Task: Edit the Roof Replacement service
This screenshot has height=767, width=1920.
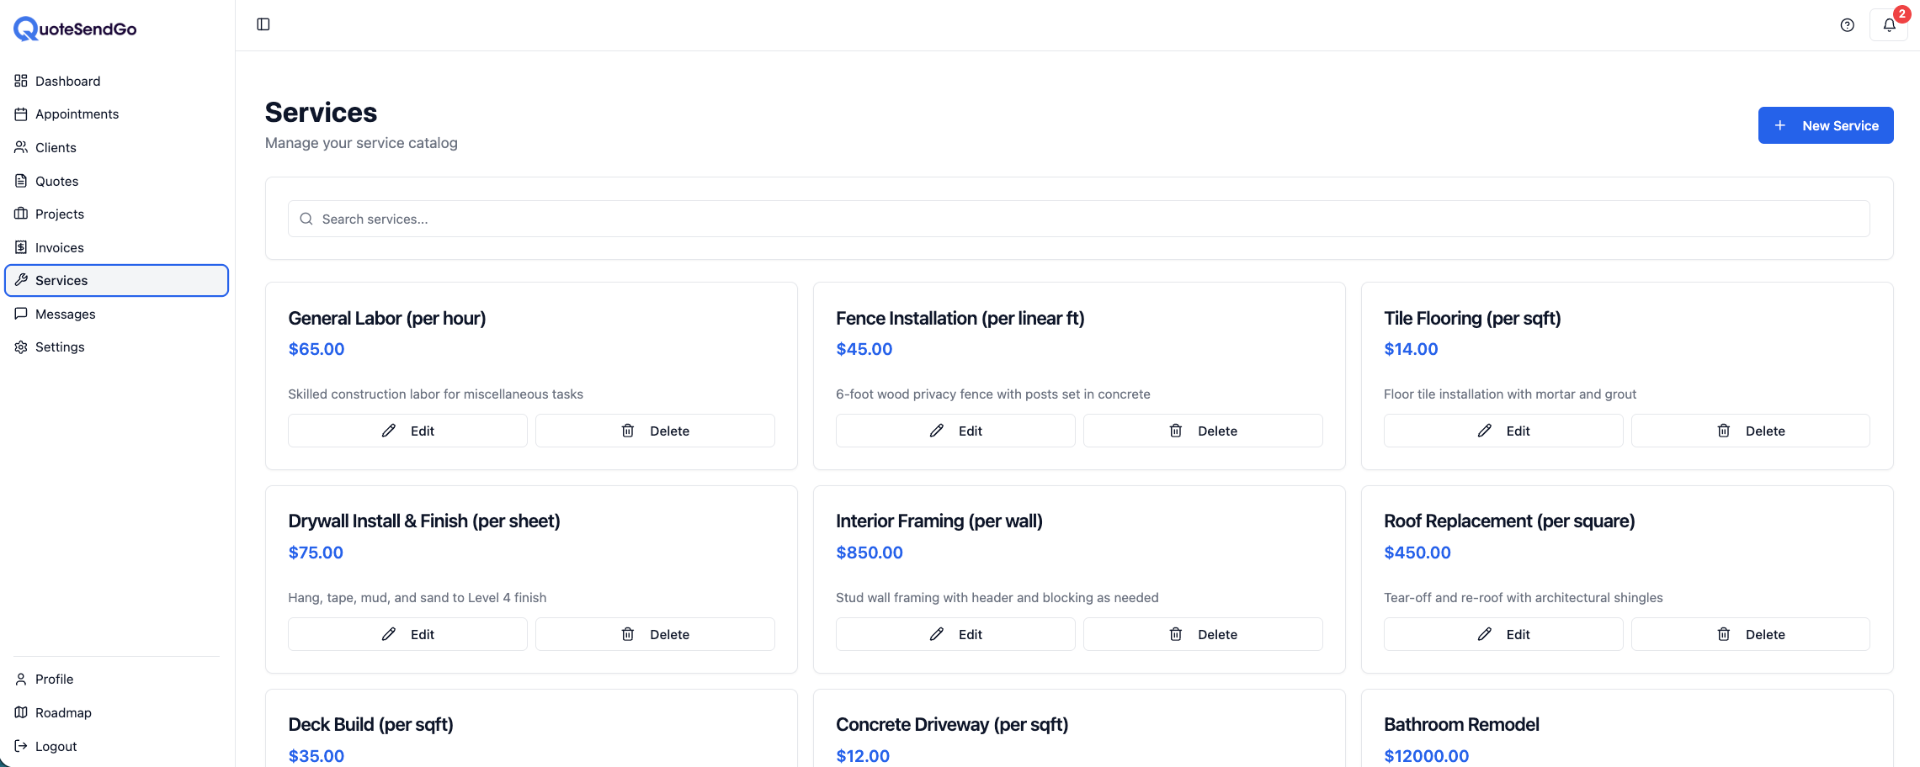Action: tap(1503, 634)
